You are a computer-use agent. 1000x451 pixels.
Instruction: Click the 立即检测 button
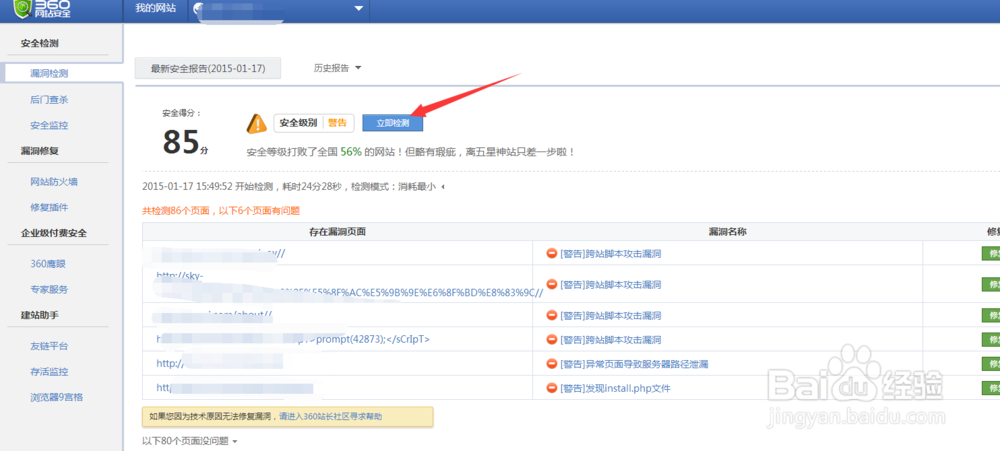point(393,123)
